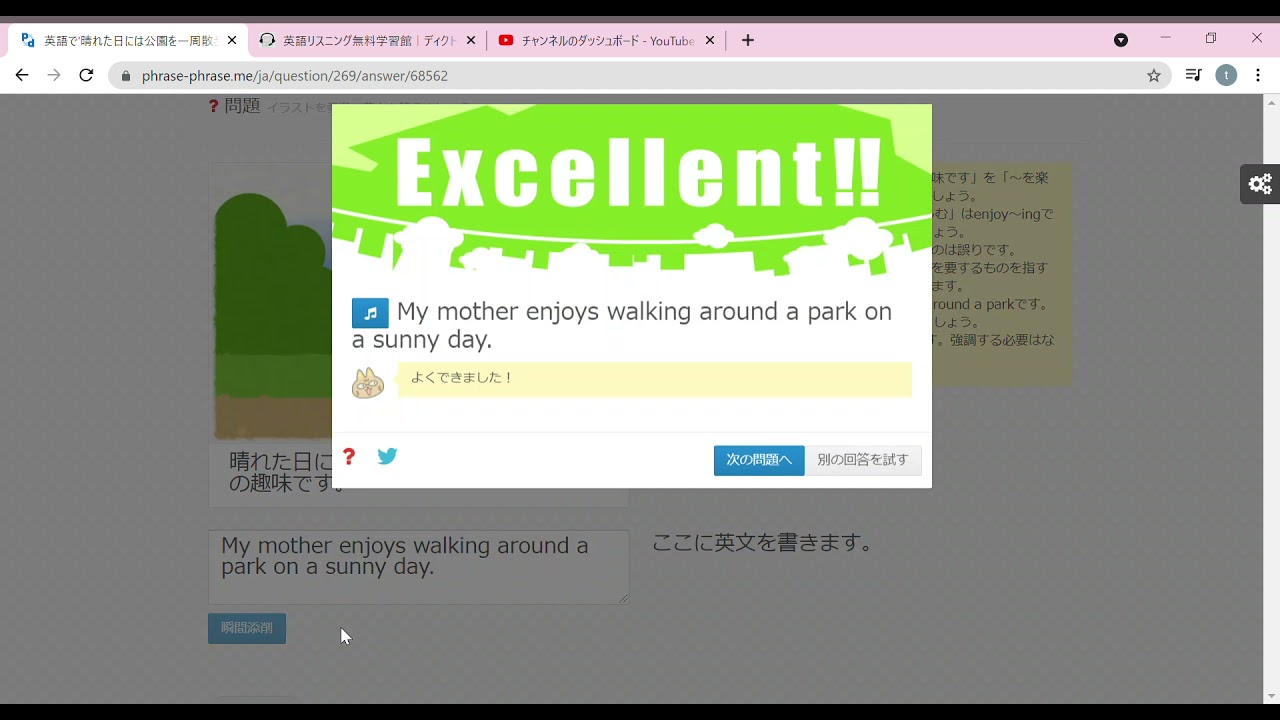Click the browser back arrow
This screenshot has height=720, width=1280.
click(x=22, y=75)
